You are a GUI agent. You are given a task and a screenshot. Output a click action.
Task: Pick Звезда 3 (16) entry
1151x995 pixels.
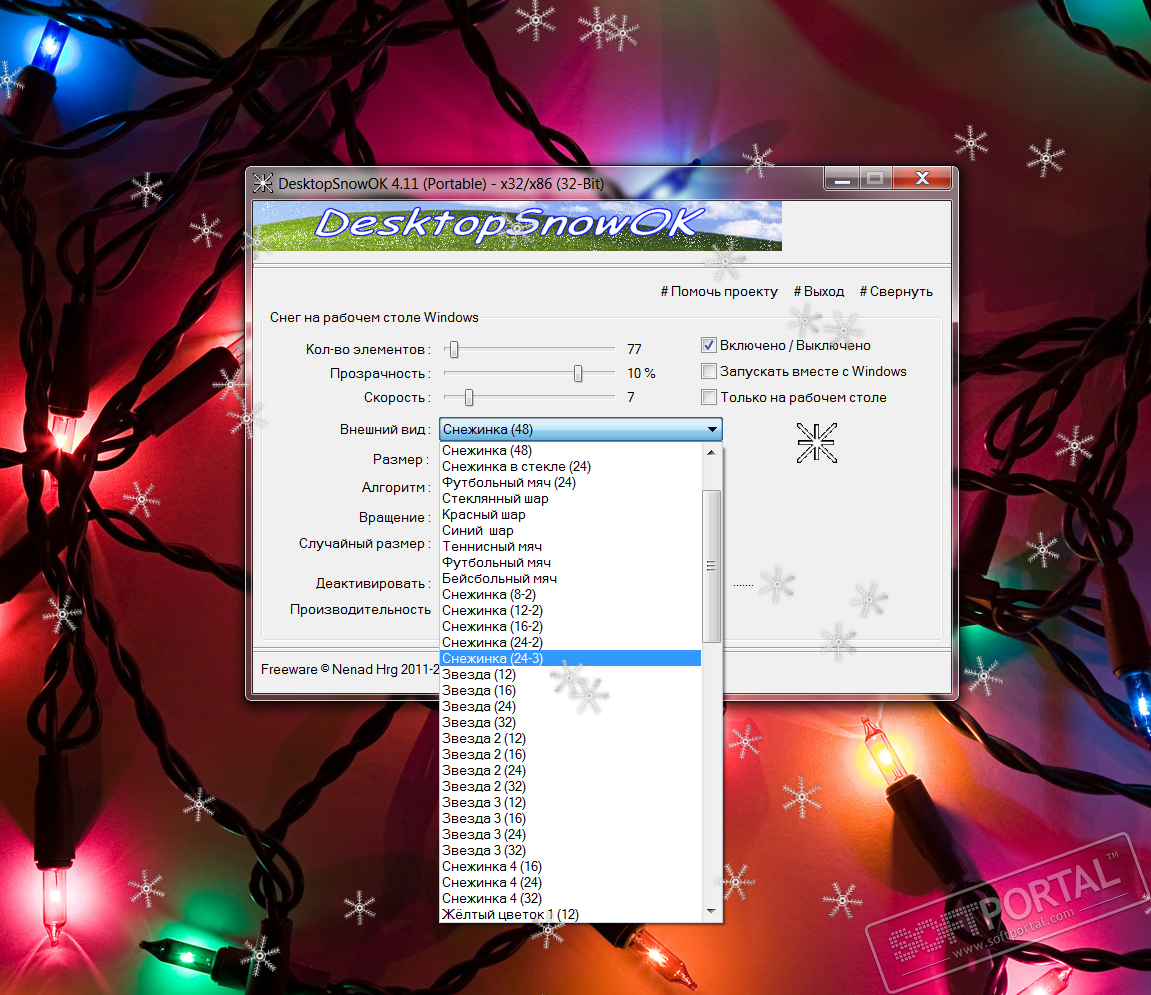tap(570, 819)
